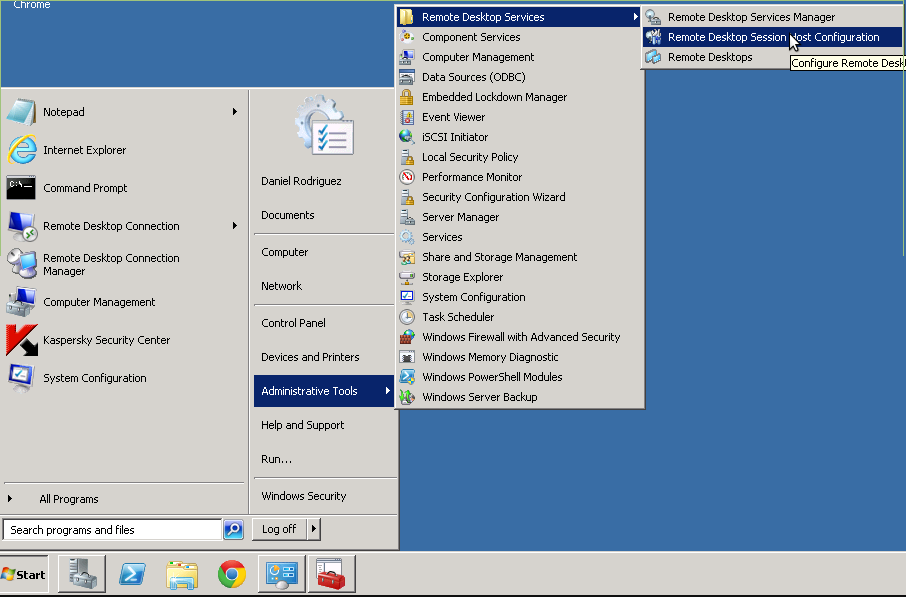Viewport: 906px width, 597px height.
Task: Click Task Scheduler clock icon
Action: [407, 317]
